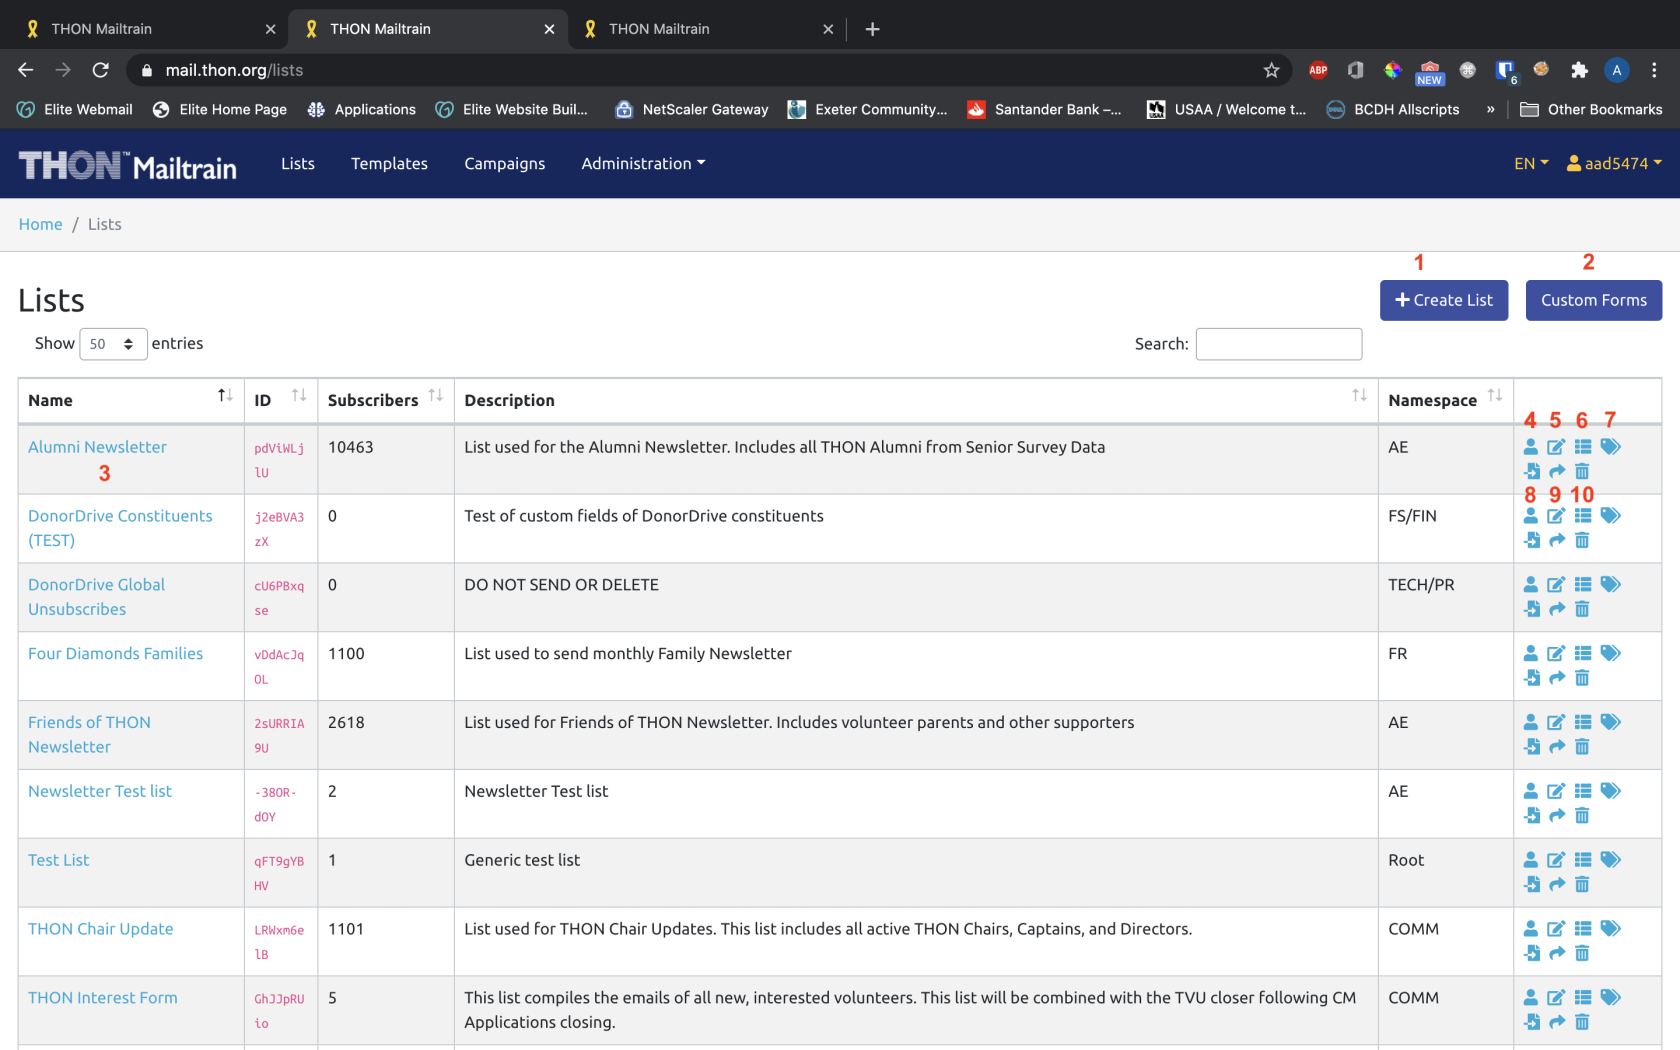Click the lists Search input field
This screenshot has height=1050, width=1680.
[1279, 344]
